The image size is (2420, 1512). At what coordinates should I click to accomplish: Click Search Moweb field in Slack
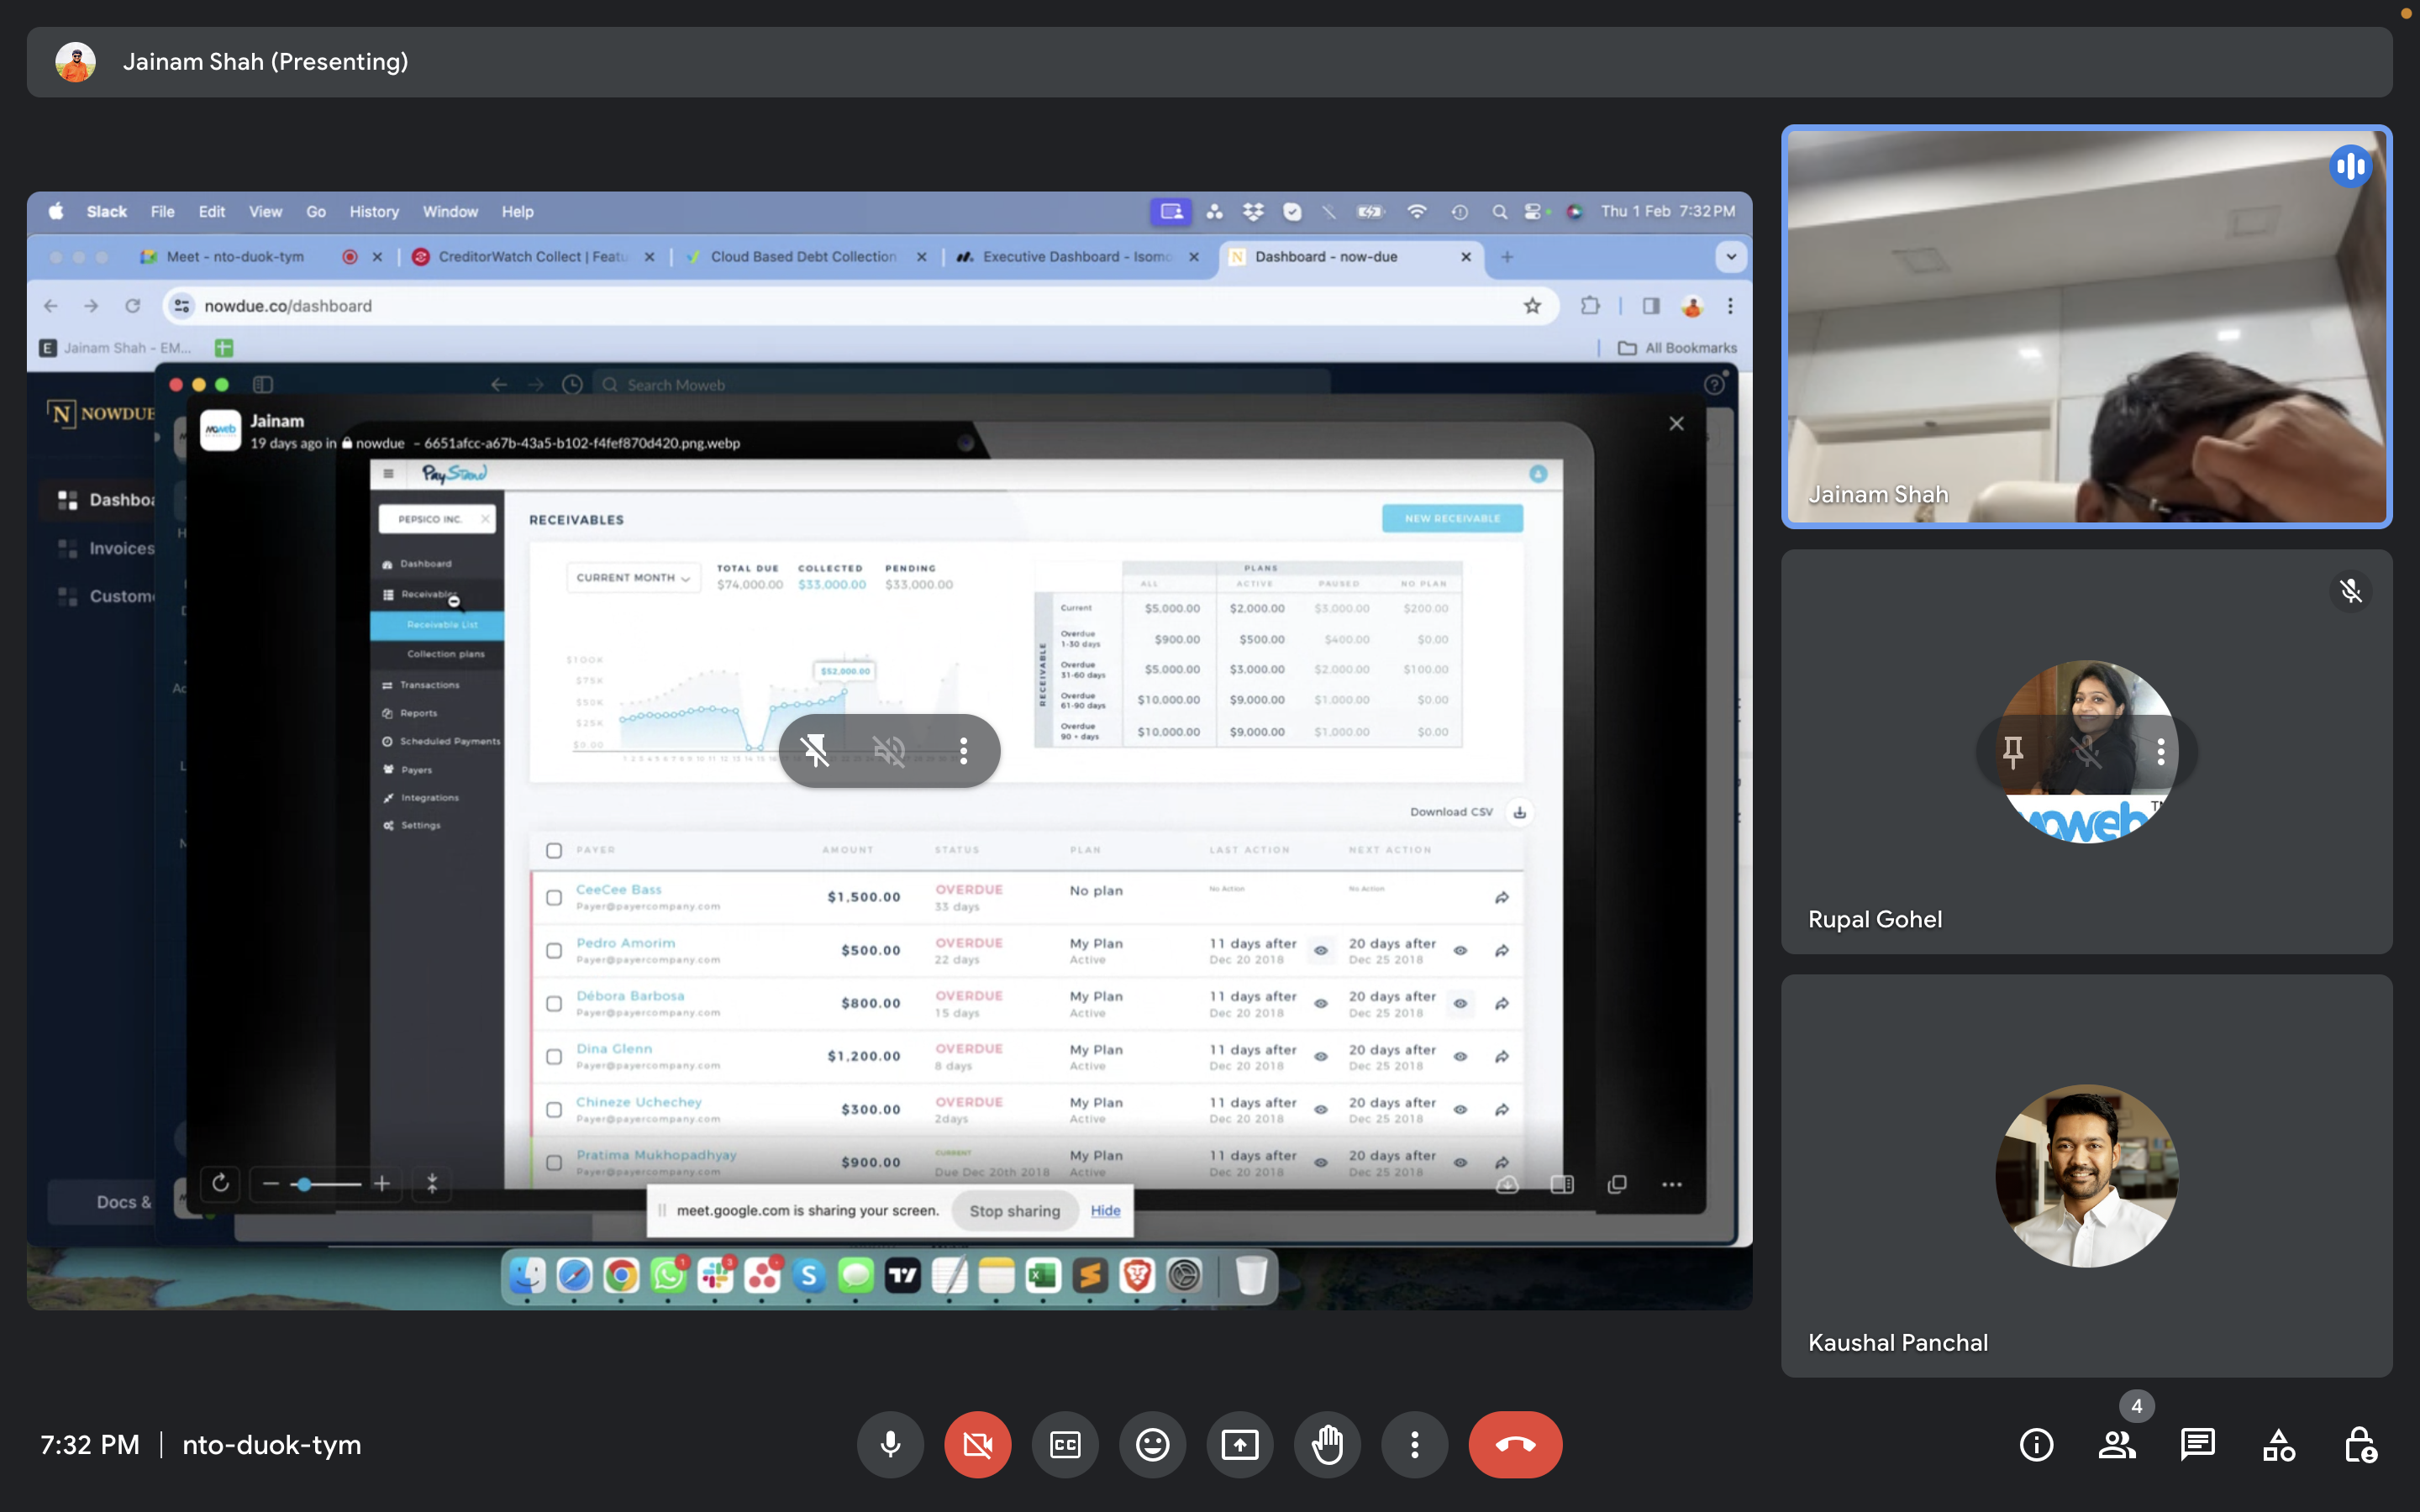tap(962, 385)
